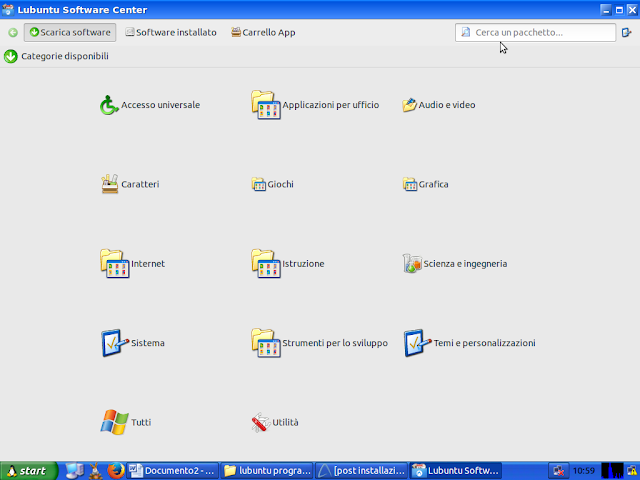Click the Strumenti per lo sviluppo label

coord(335,343)
